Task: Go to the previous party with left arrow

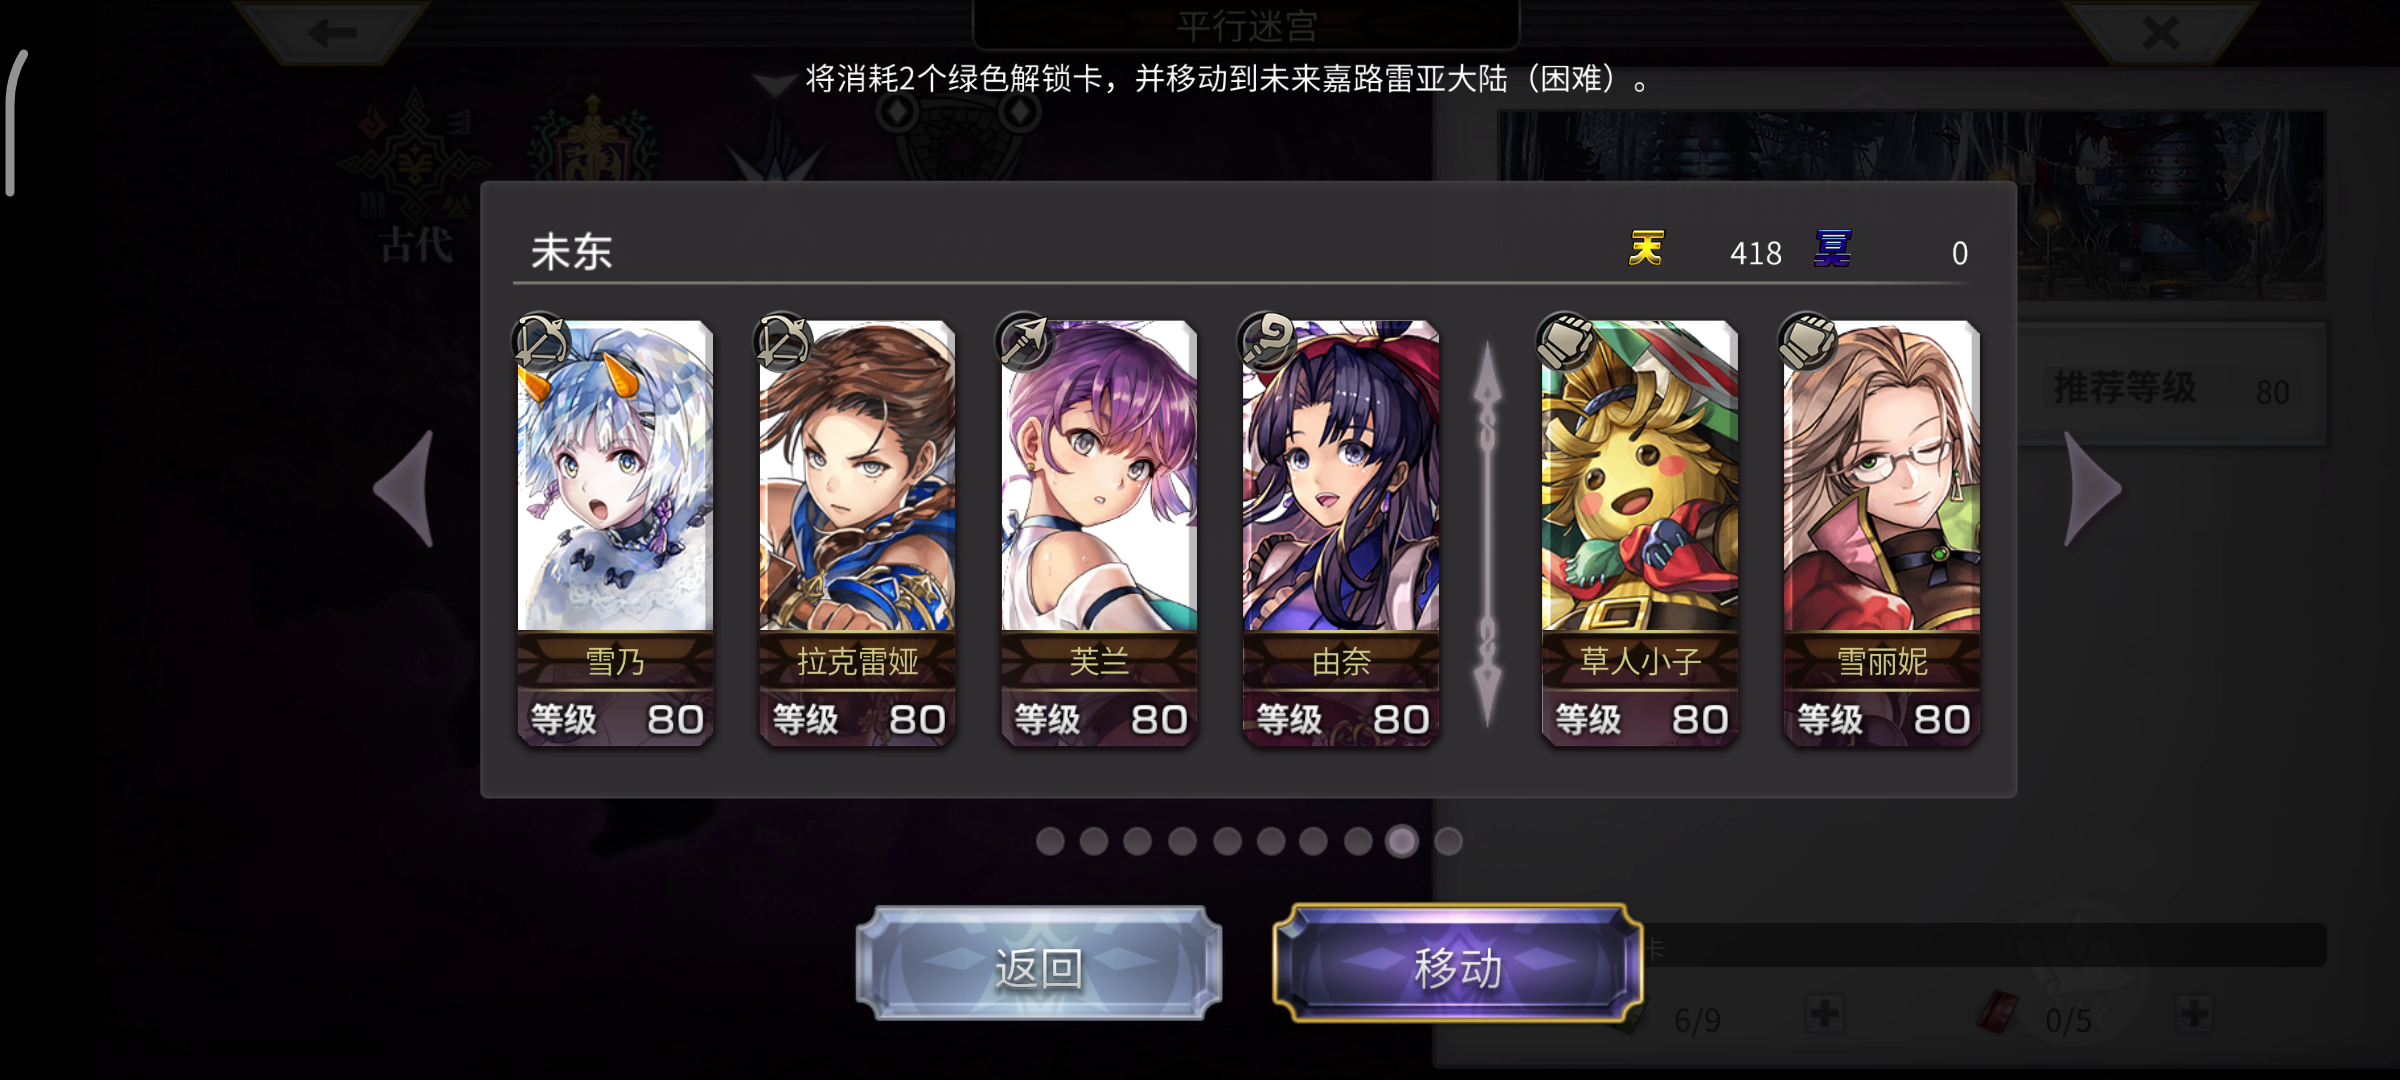Action: click(x=405, y=489)
